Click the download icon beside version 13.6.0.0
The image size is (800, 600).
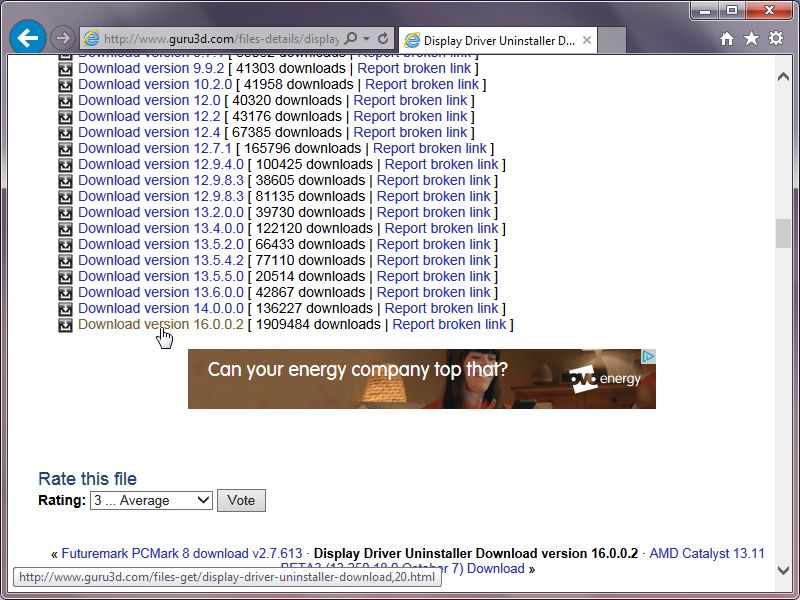point(65,293)
